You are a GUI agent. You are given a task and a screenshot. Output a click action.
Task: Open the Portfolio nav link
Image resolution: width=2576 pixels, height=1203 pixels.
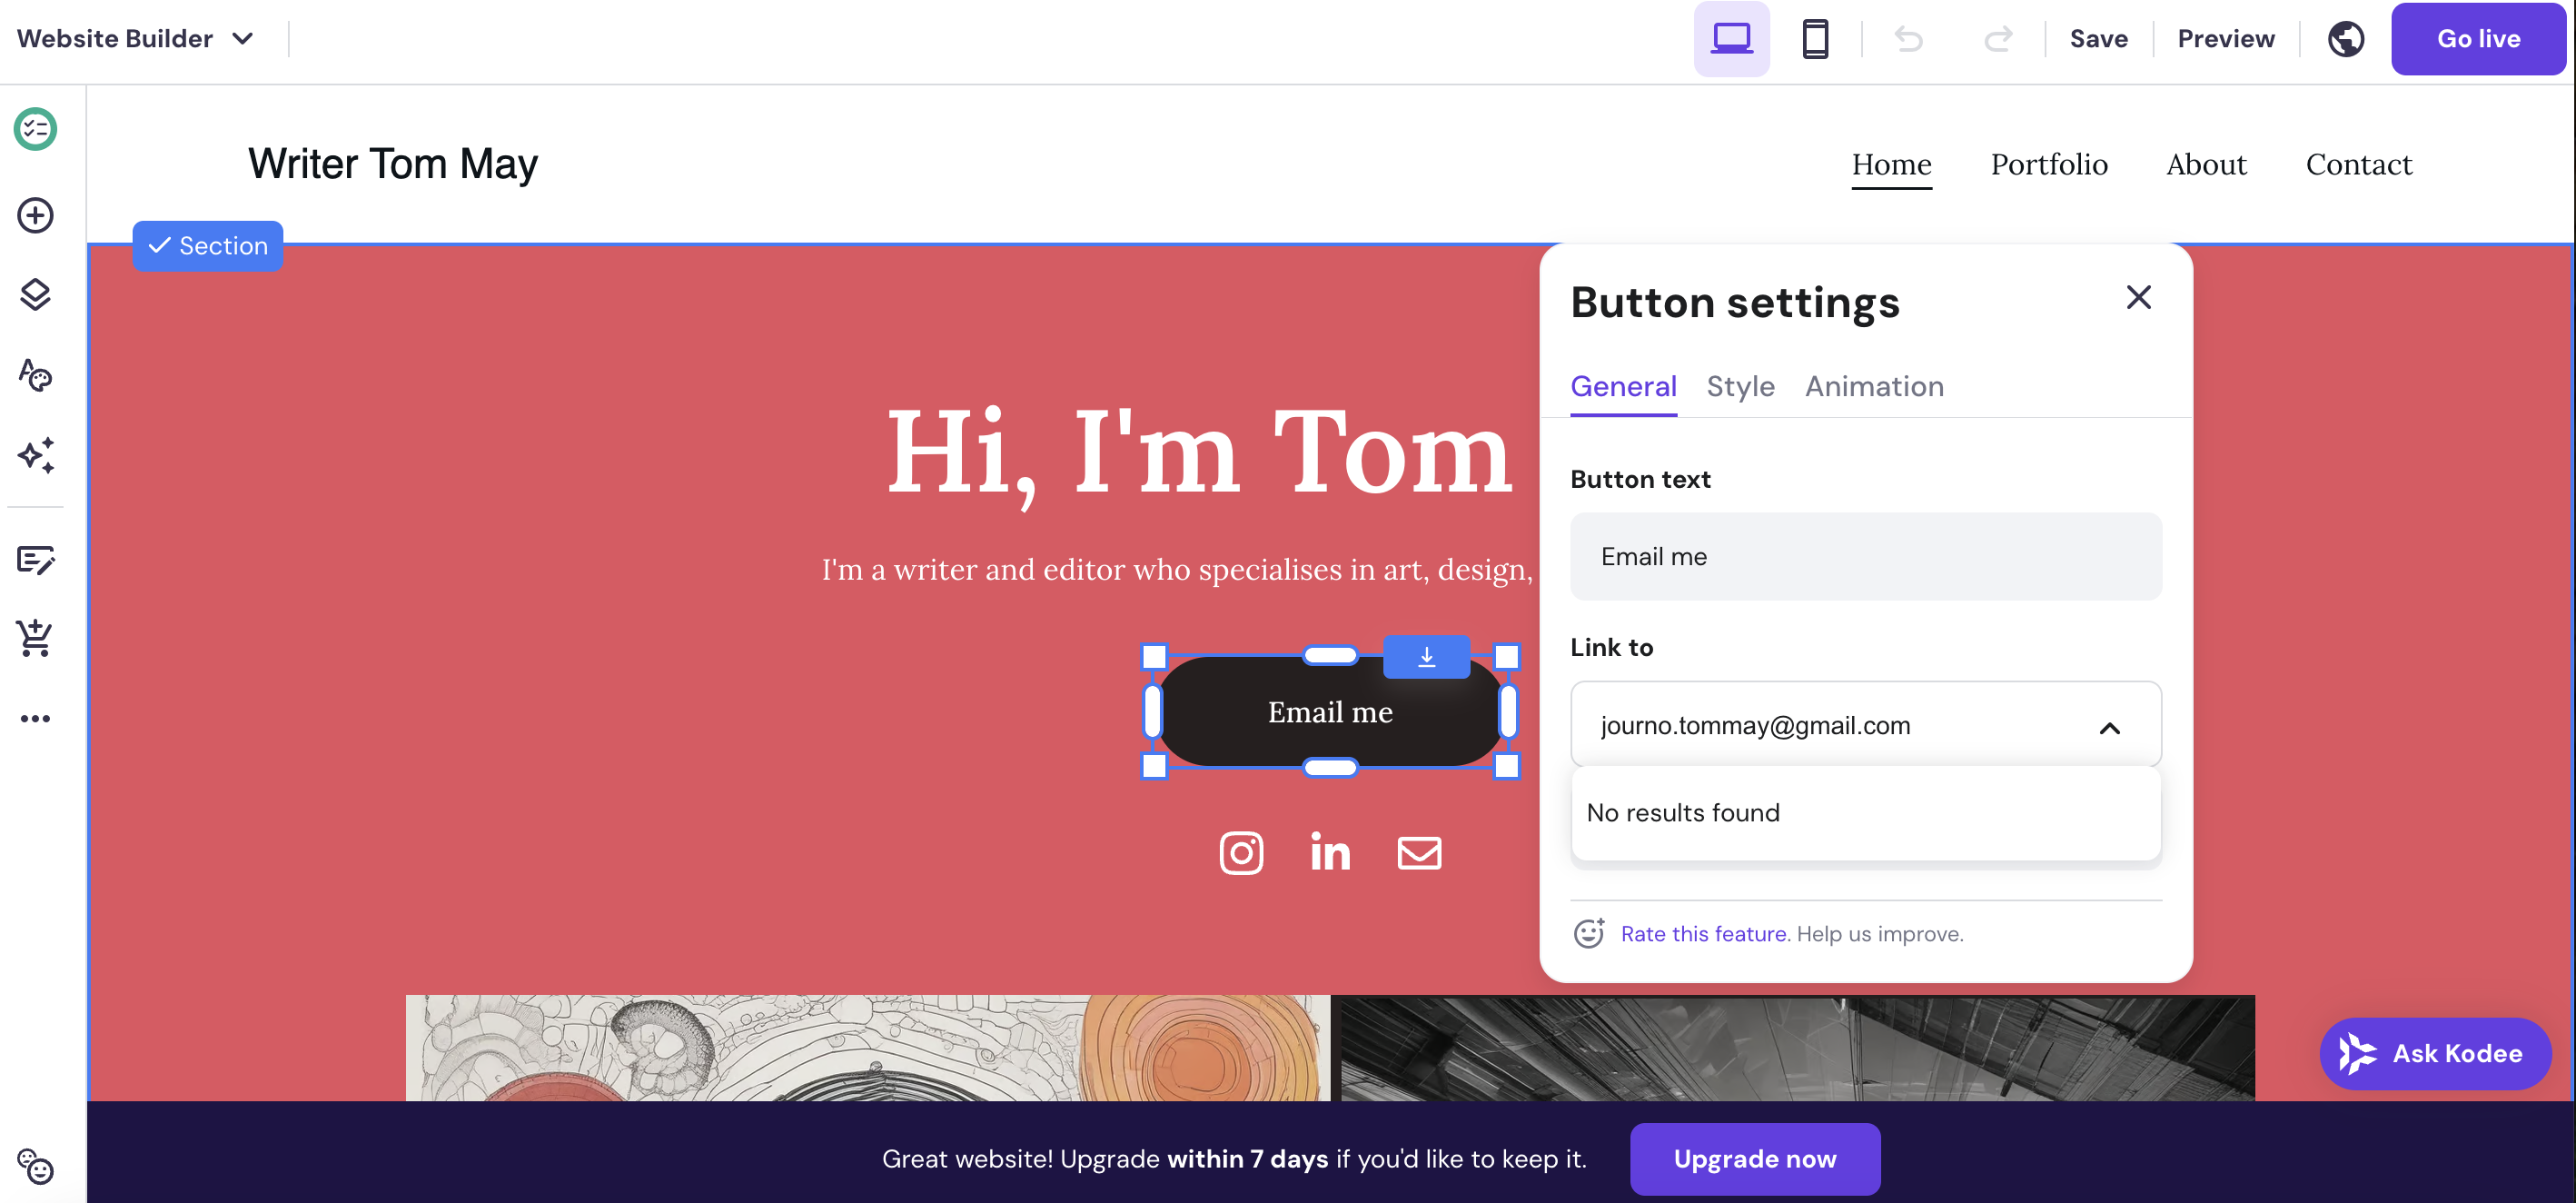click(x=2049, y=165)
